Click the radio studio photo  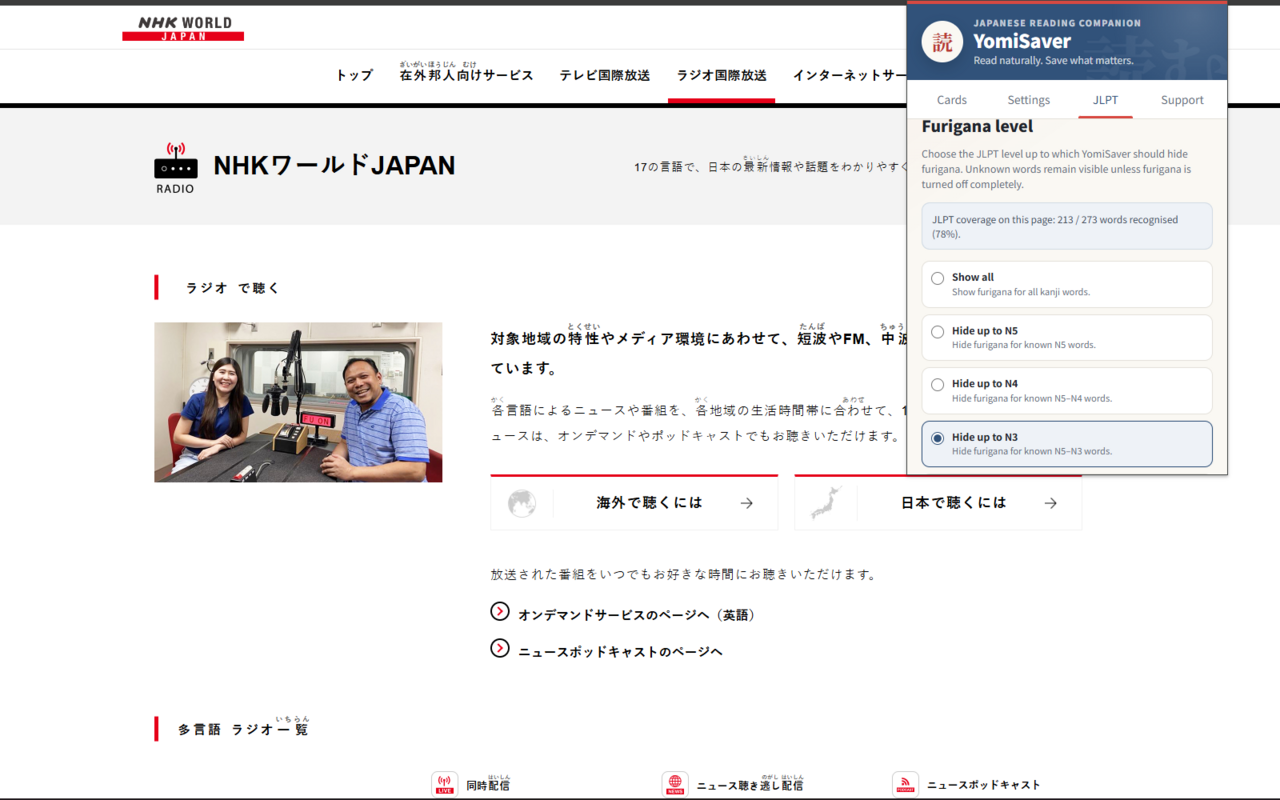pos(298,402)
